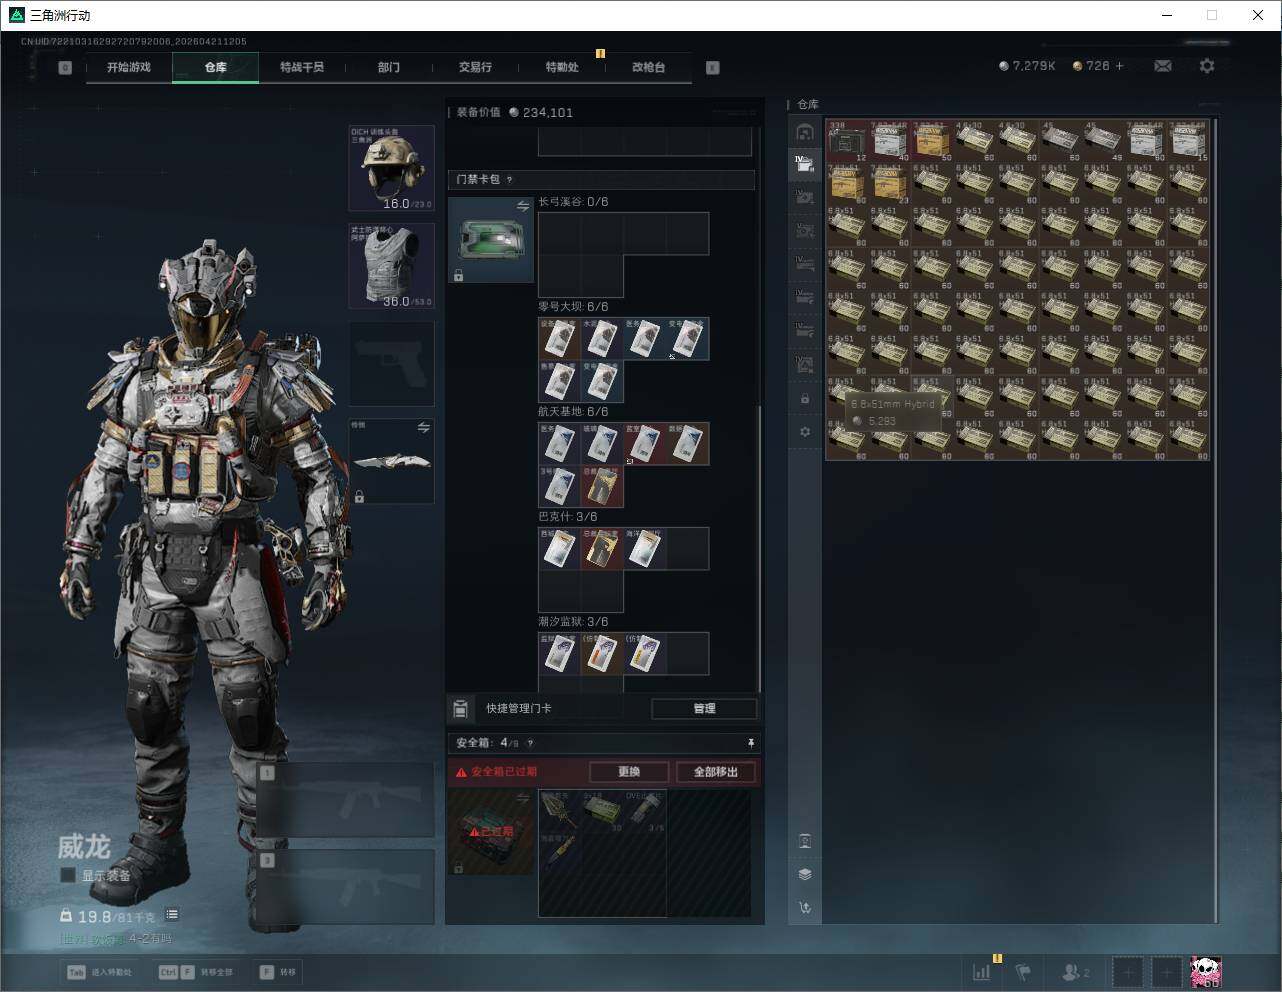Click the locker icon above the layers icon
Image resolution: width=1282 pixels, height=992 pixels.
[805, 841]
